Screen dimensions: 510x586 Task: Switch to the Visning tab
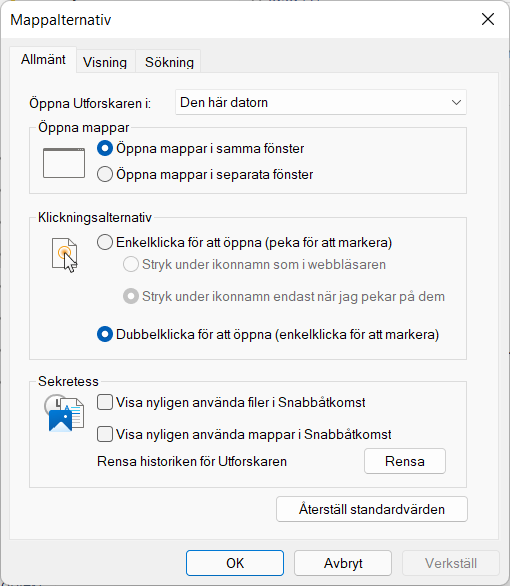tap(105, 62)
